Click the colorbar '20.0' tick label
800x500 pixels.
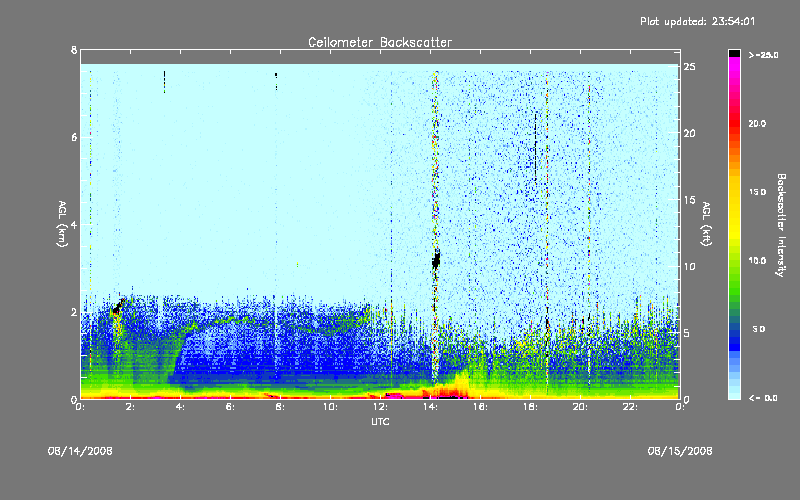757,123
